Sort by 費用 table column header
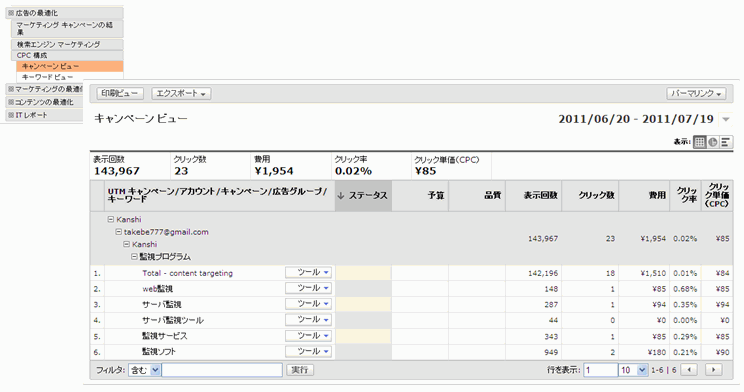 click(x=644, y=196)
